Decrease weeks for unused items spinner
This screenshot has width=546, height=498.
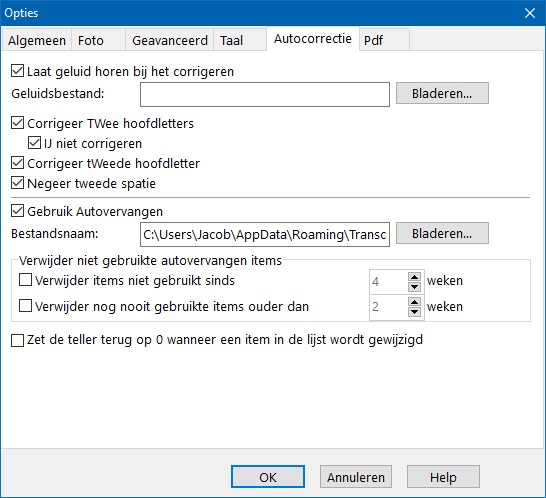(414, 287)
